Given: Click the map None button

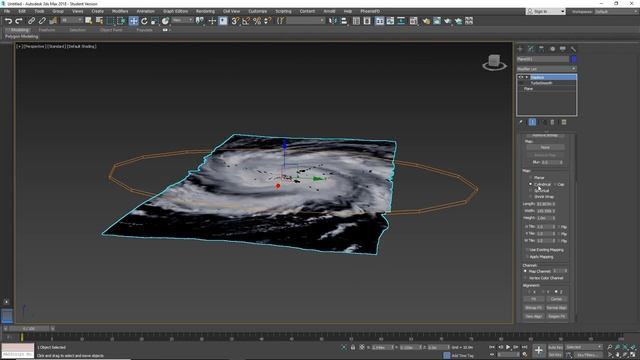Looking at the screenshot, I should [545, 147].
